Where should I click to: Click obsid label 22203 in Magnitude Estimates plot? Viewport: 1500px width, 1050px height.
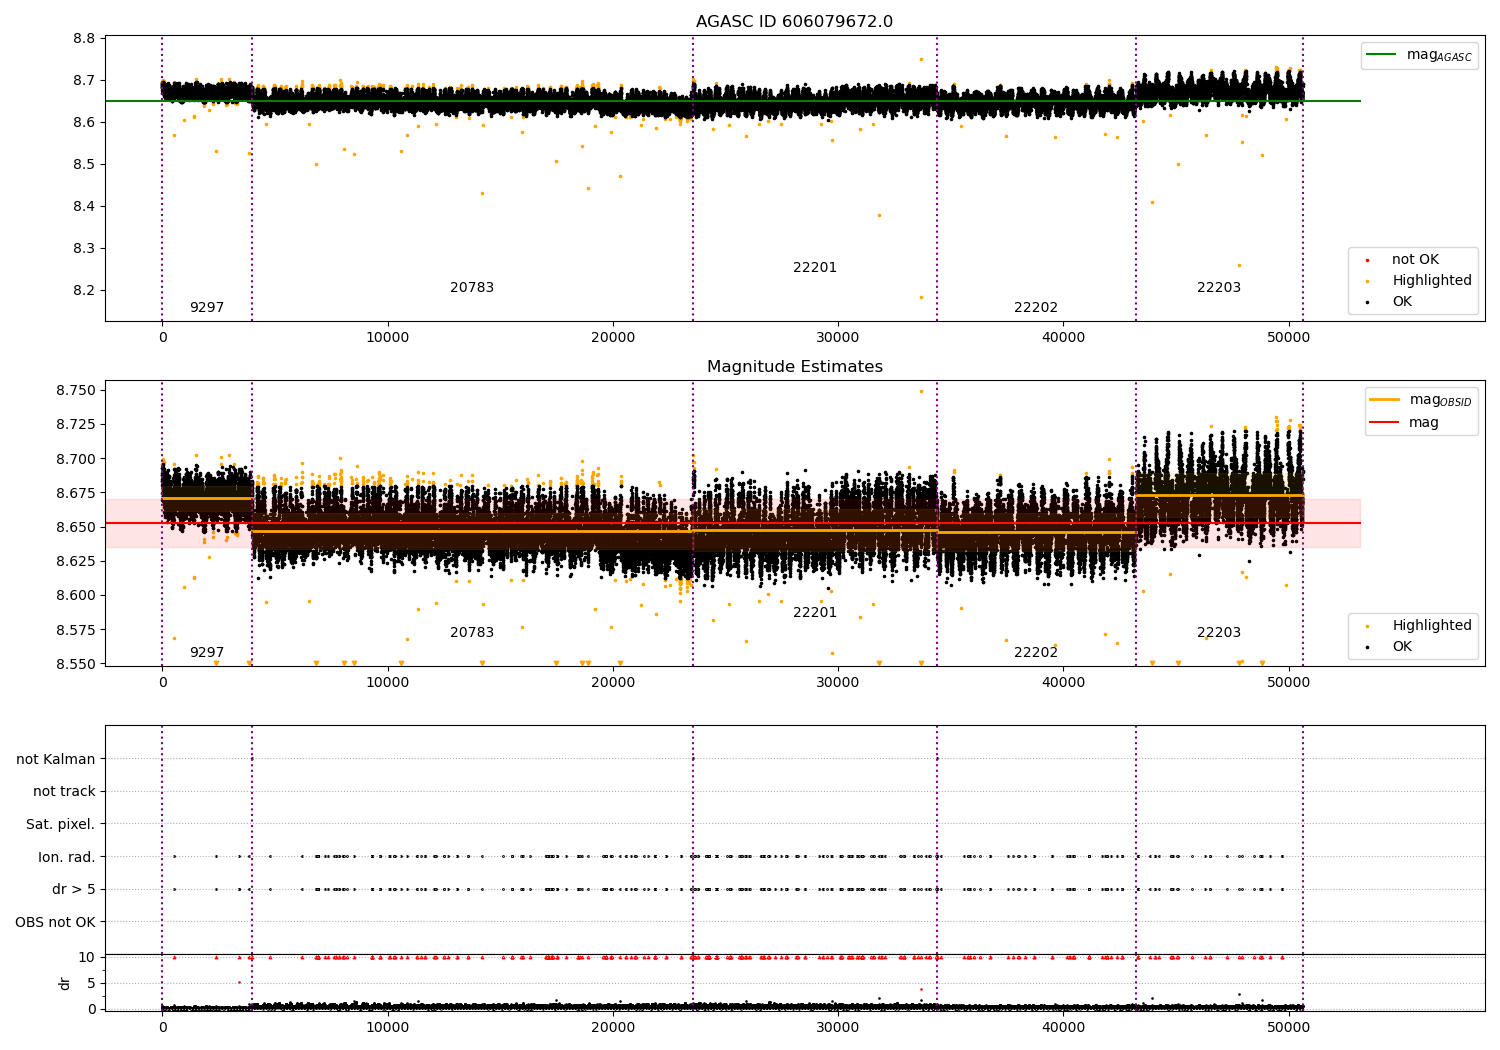[x=1219, y=633]
